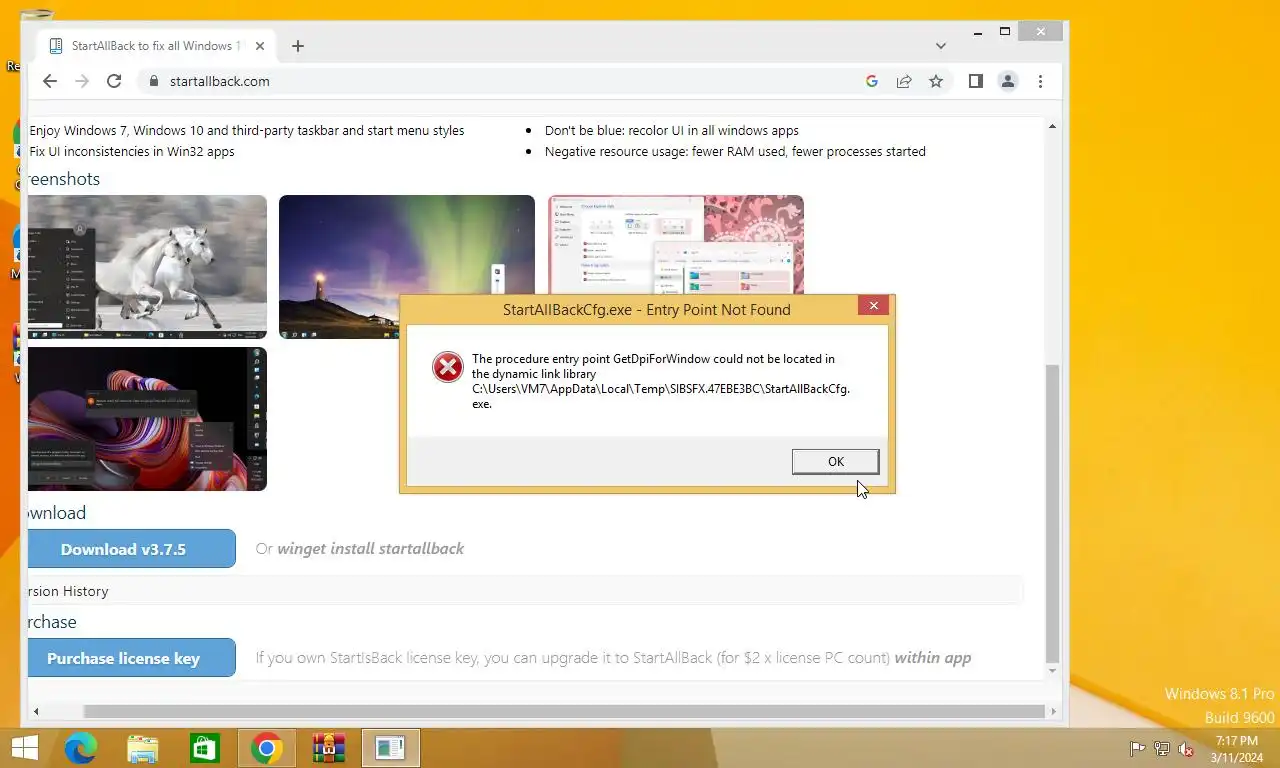Click 'Negative resource usage' bullet text
1280x768 pixels.
point(735,152)
